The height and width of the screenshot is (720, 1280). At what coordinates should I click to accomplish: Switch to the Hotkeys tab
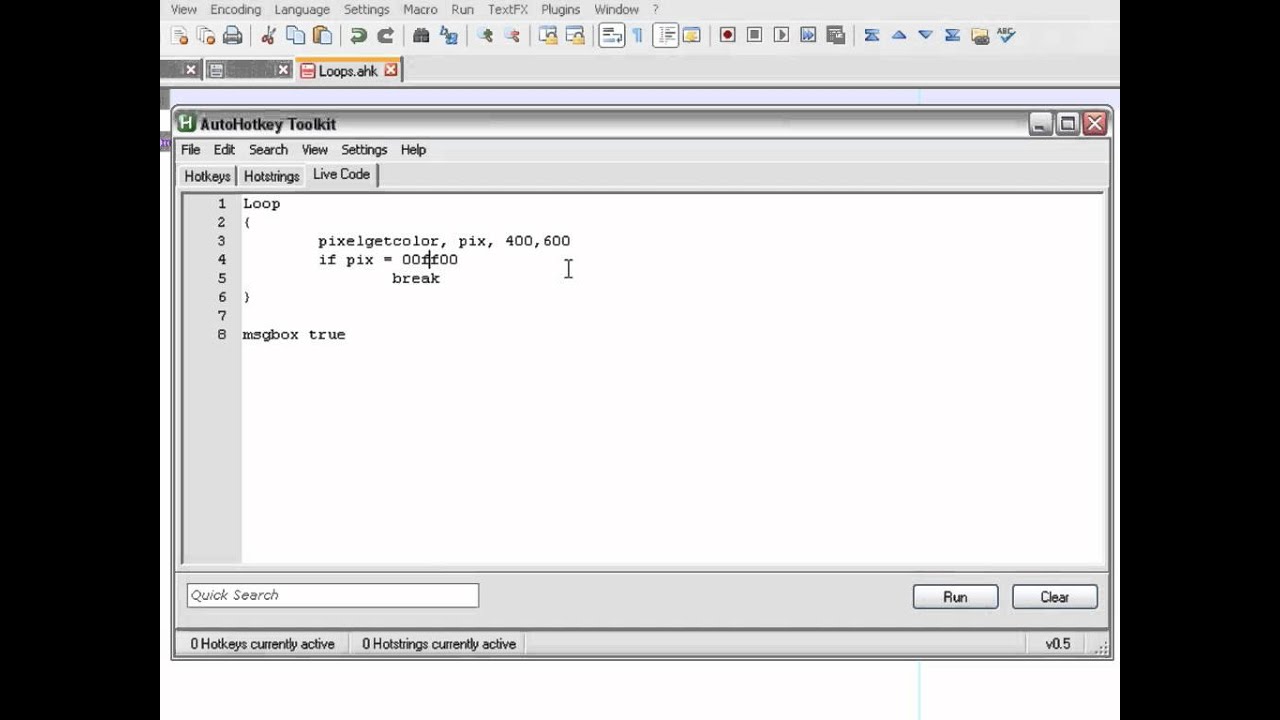tap(208, 176)
